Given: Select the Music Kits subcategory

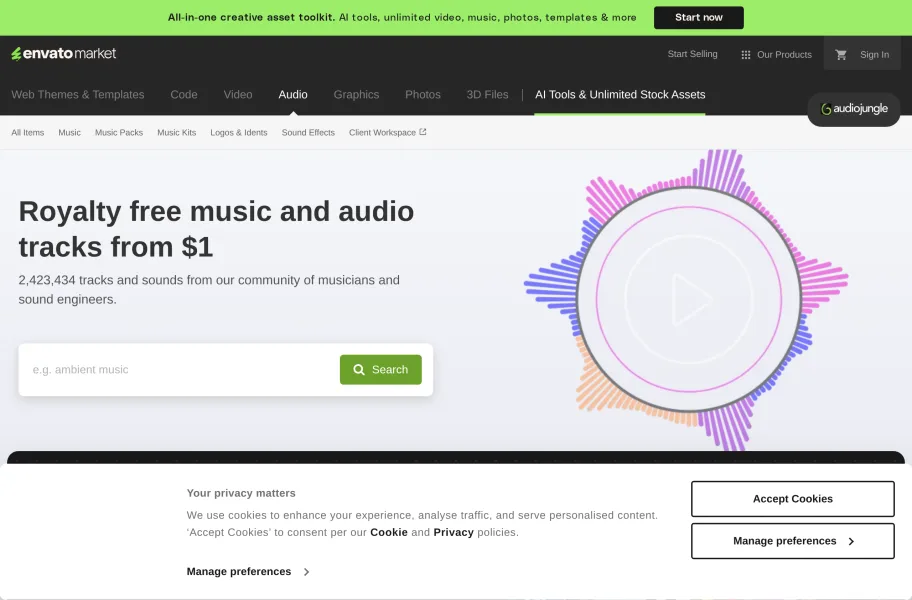Looking at the screenshot, I should tap(176, 133).
